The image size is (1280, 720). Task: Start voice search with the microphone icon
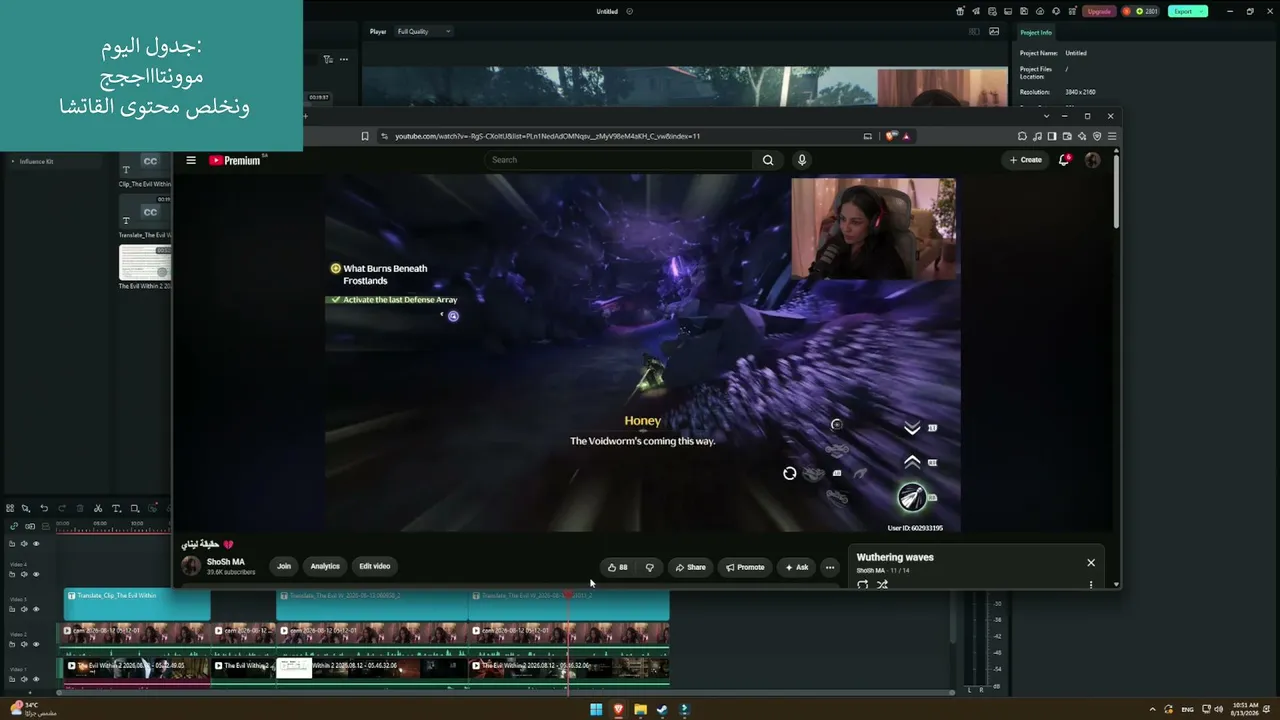coord(801,160)
